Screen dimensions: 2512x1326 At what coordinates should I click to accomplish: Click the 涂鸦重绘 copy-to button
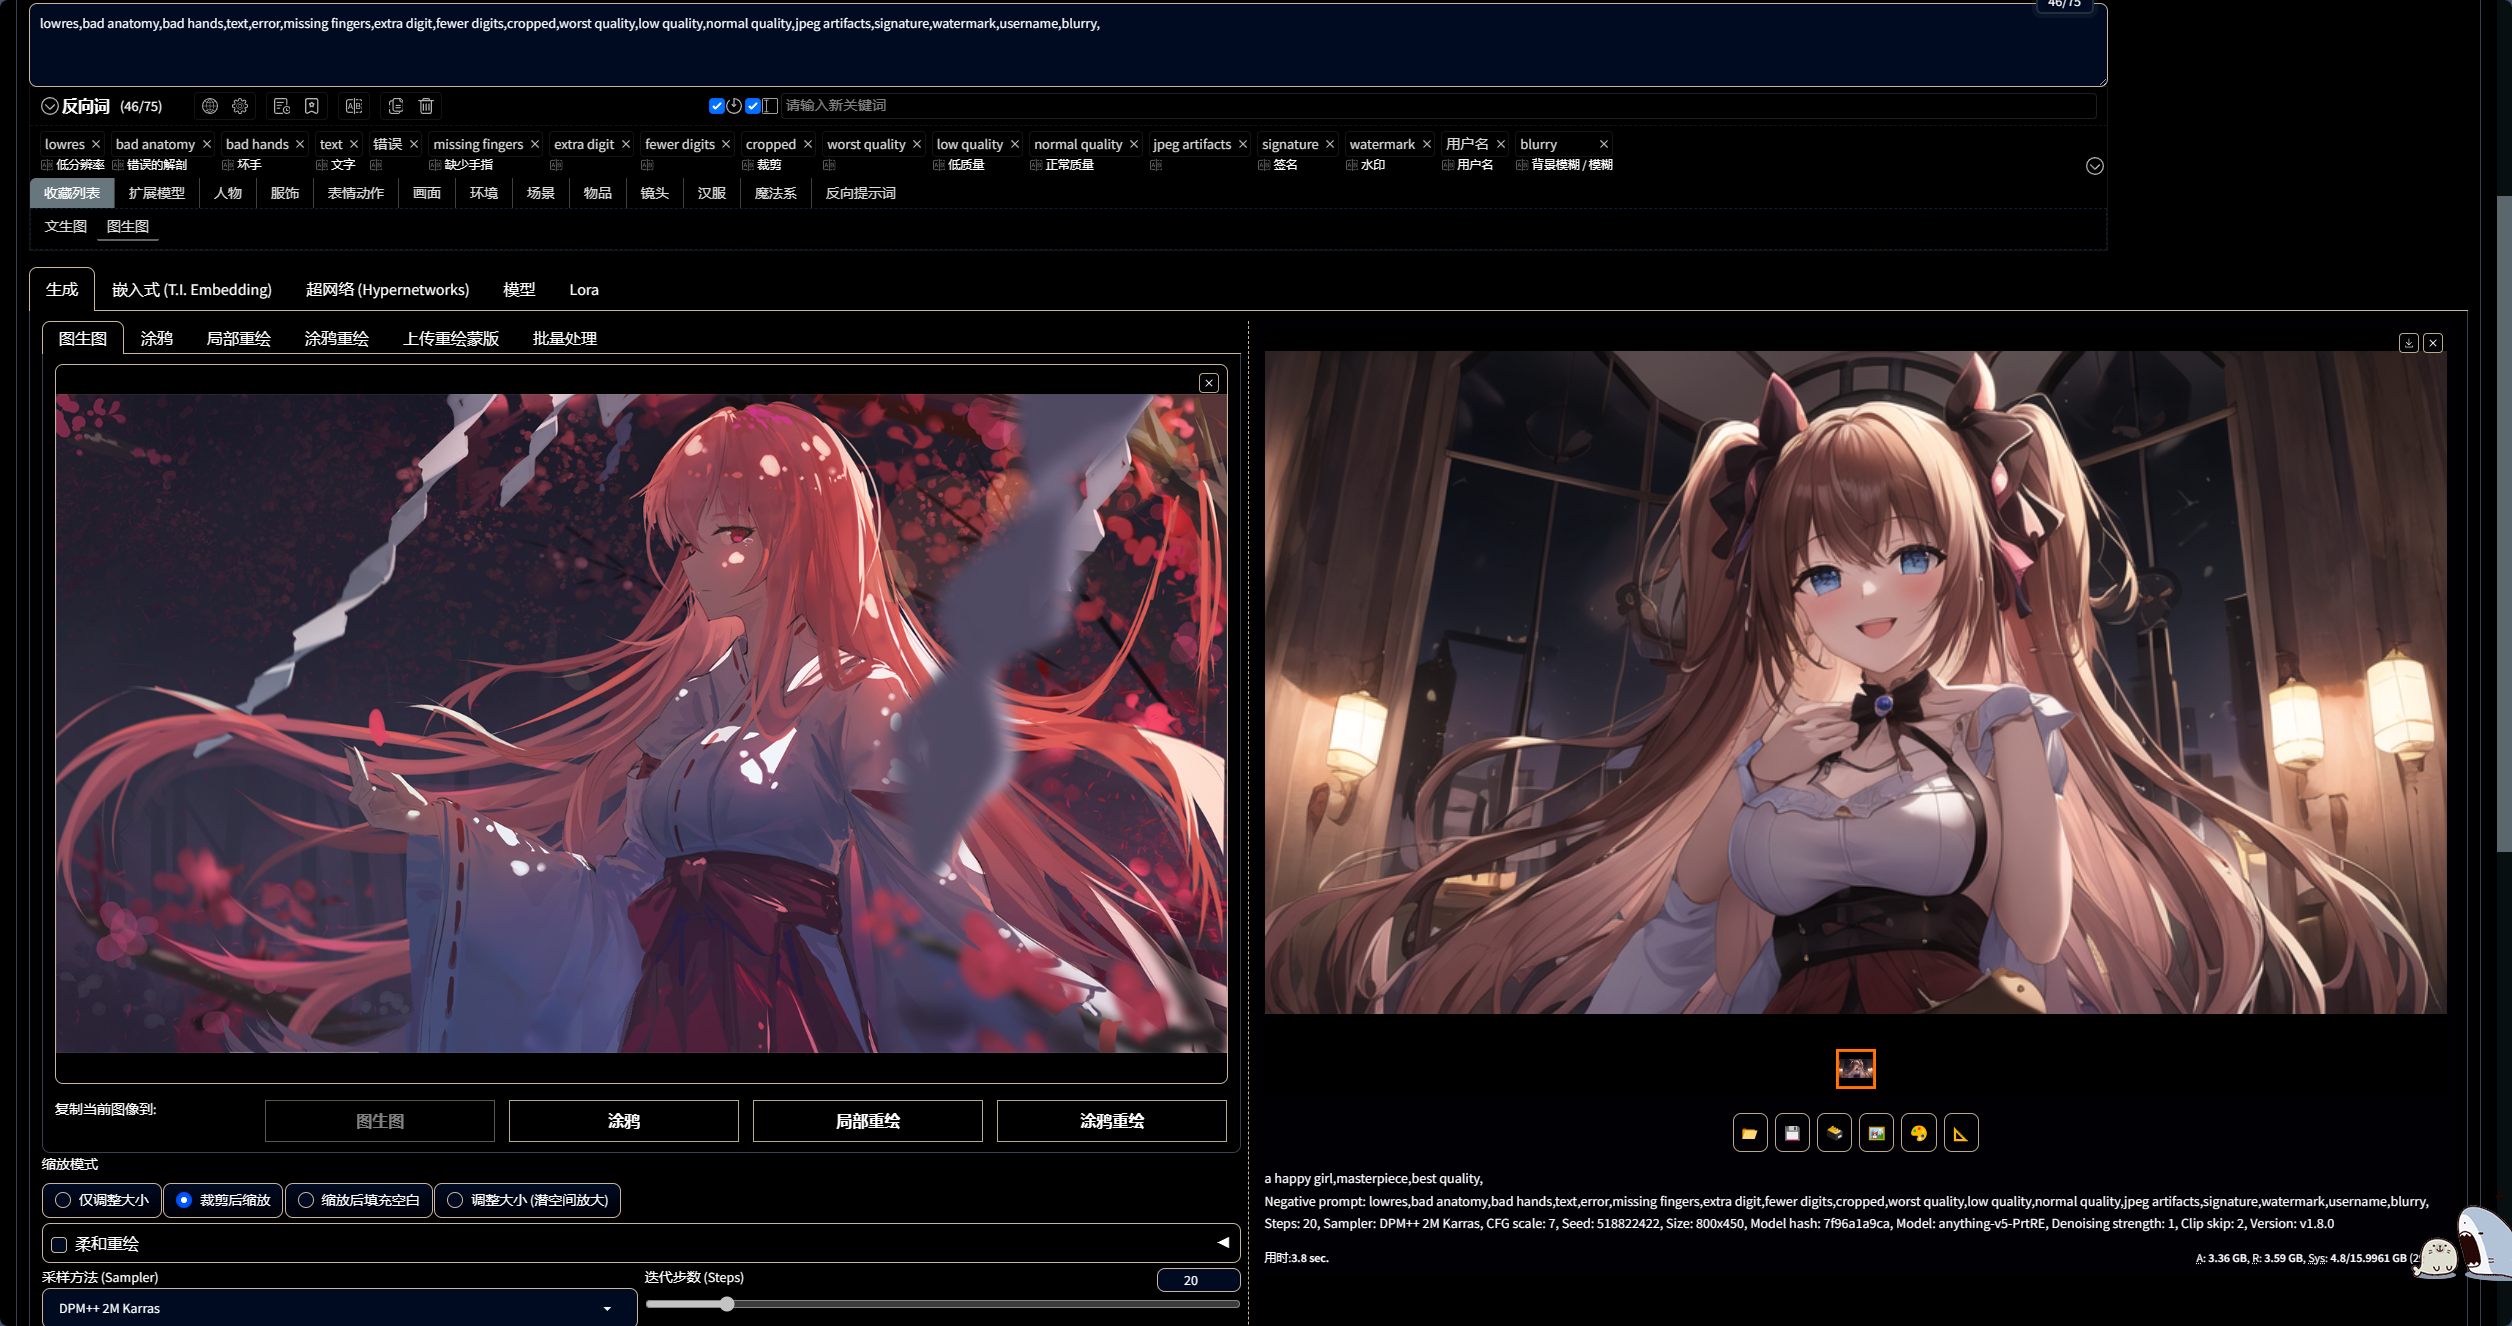(1111, 1121)
